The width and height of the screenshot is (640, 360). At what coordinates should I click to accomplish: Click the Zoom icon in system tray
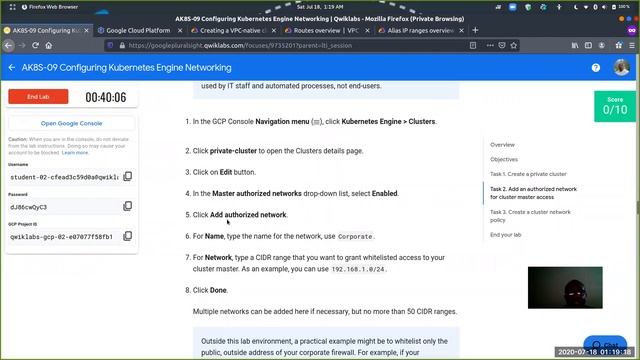coord(513,7)
